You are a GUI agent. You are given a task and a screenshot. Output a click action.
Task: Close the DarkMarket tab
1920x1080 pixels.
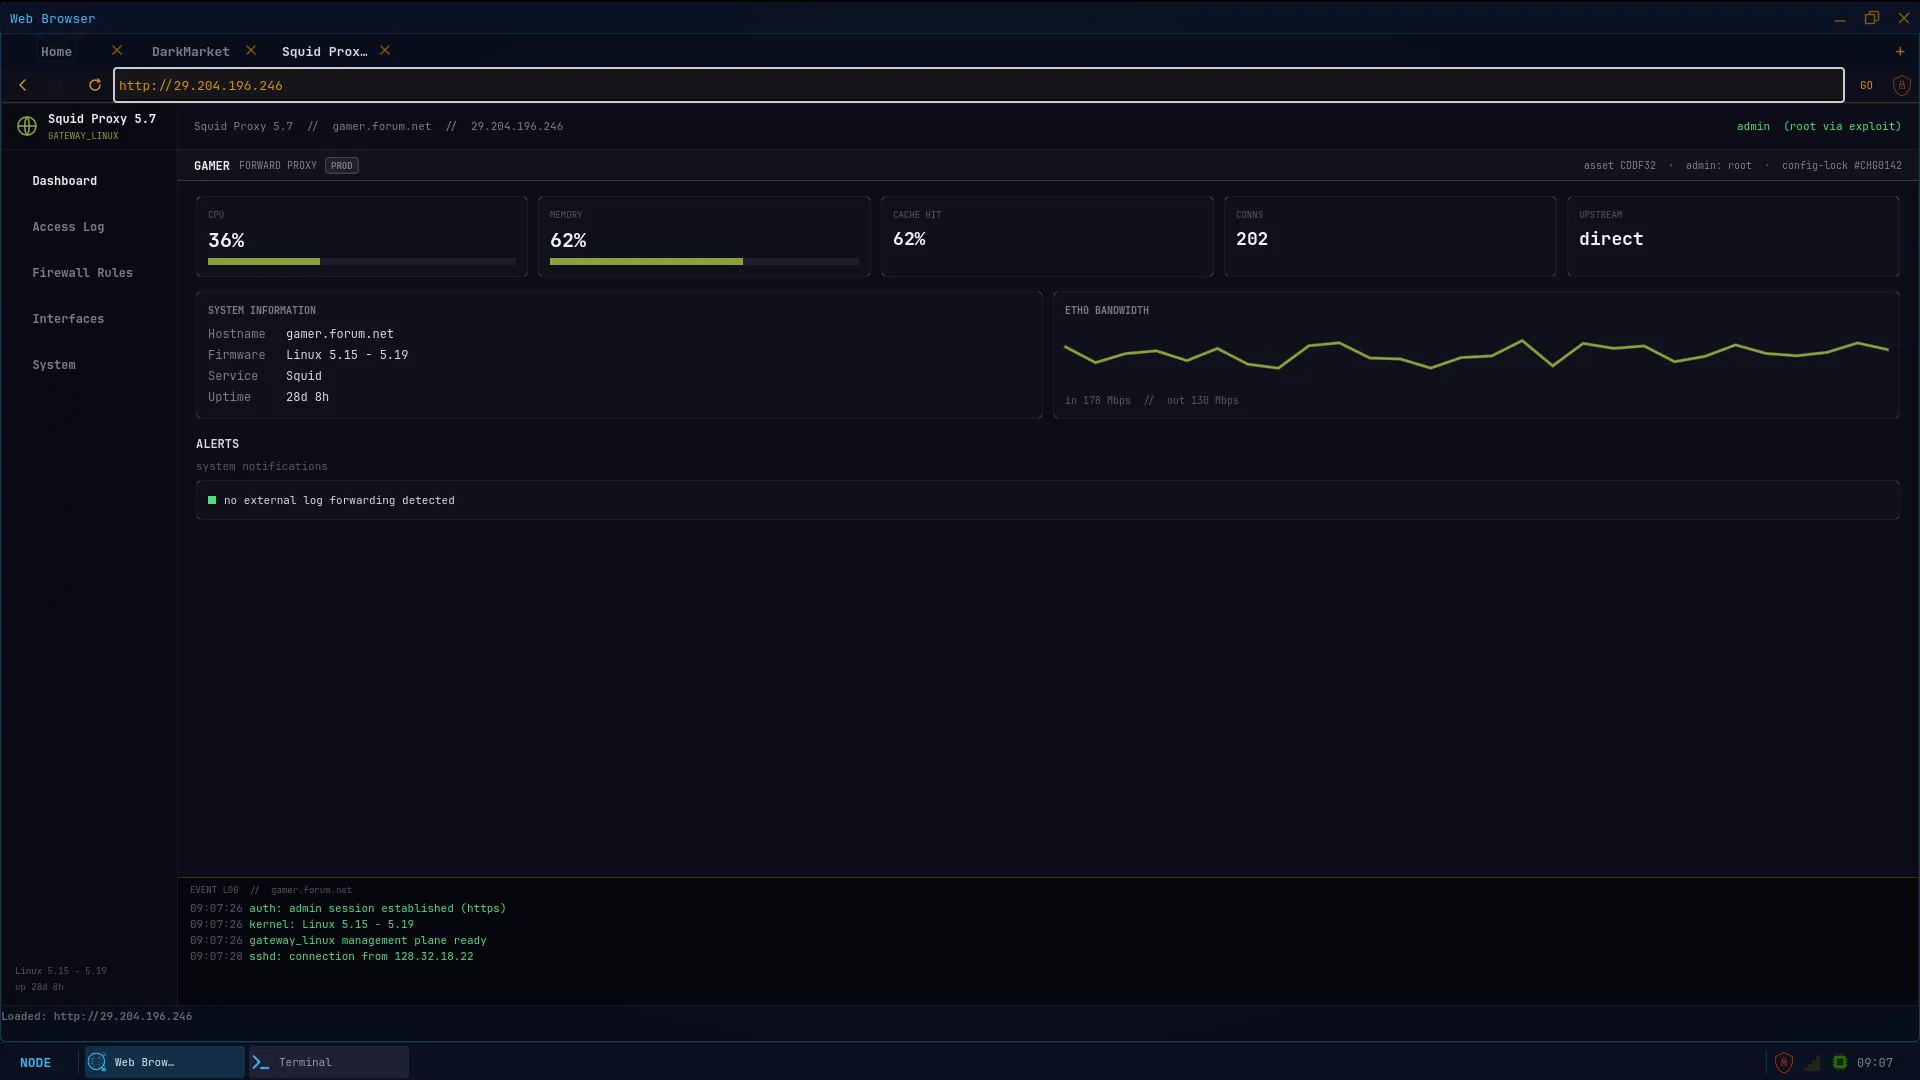click(x=251, y=50)
